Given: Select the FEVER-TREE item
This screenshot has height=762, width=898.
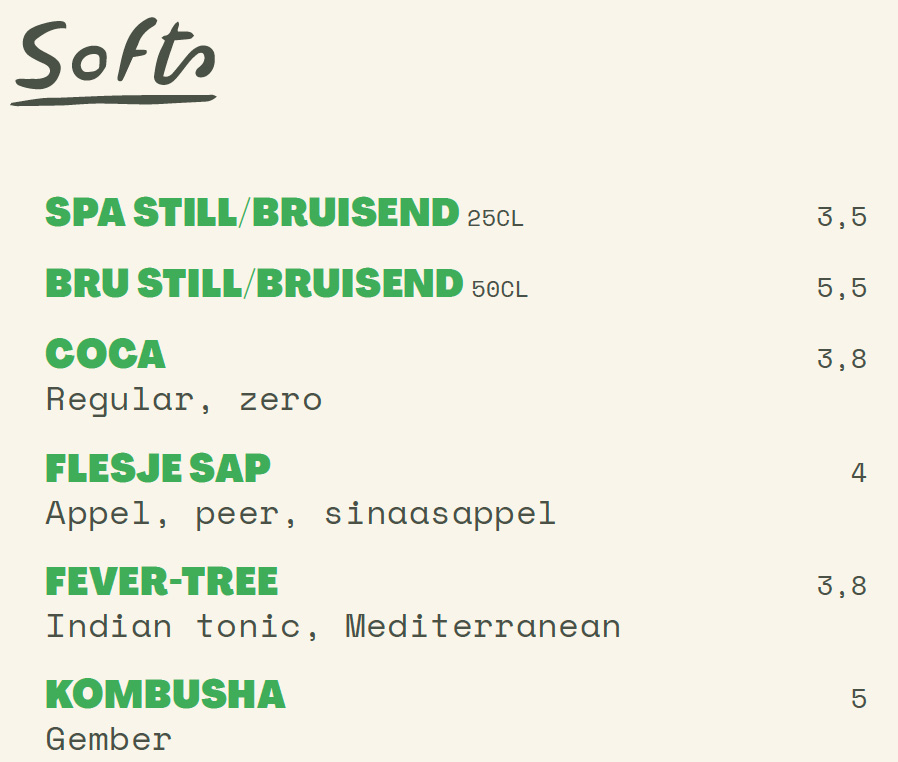Looking at the screenshot, I should [162, 582].
